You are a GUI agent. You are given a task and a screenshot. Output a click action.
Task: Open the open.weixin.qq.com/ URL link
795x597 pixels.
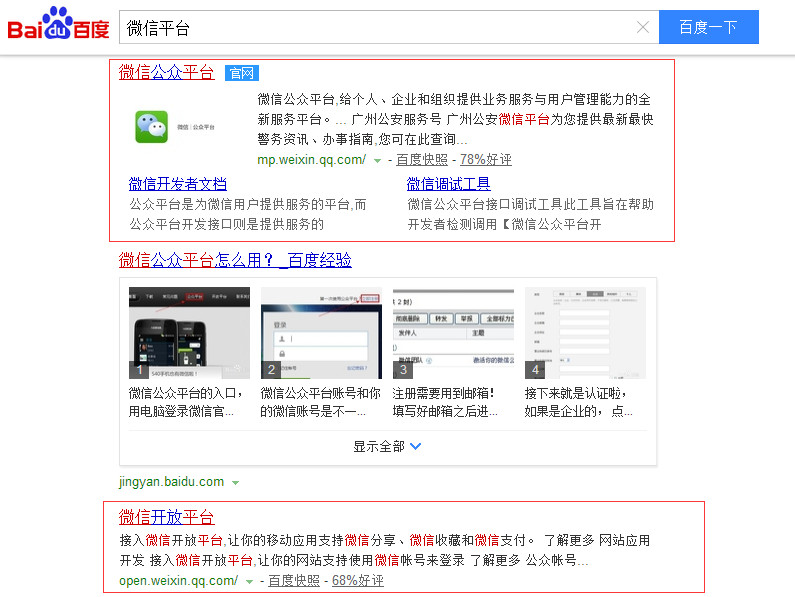(178, 580)
